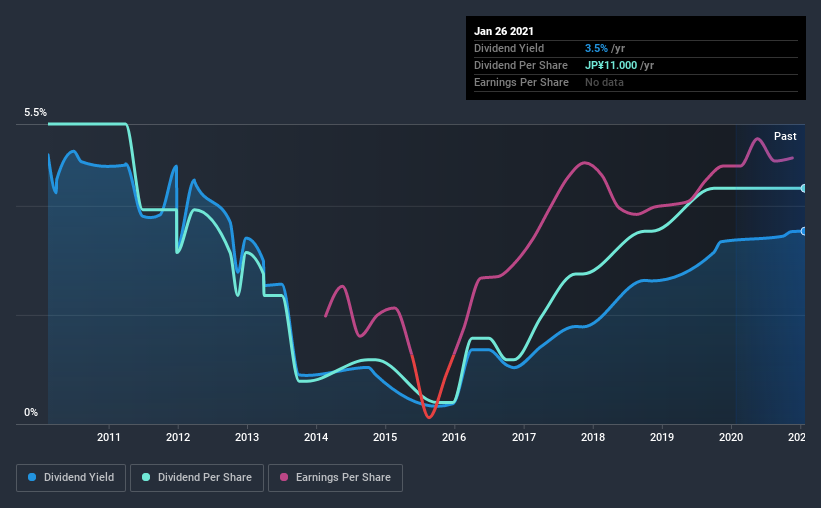
Task: Click the Jan 26 2021 tooltip date
Action: (x=504, y=31)
